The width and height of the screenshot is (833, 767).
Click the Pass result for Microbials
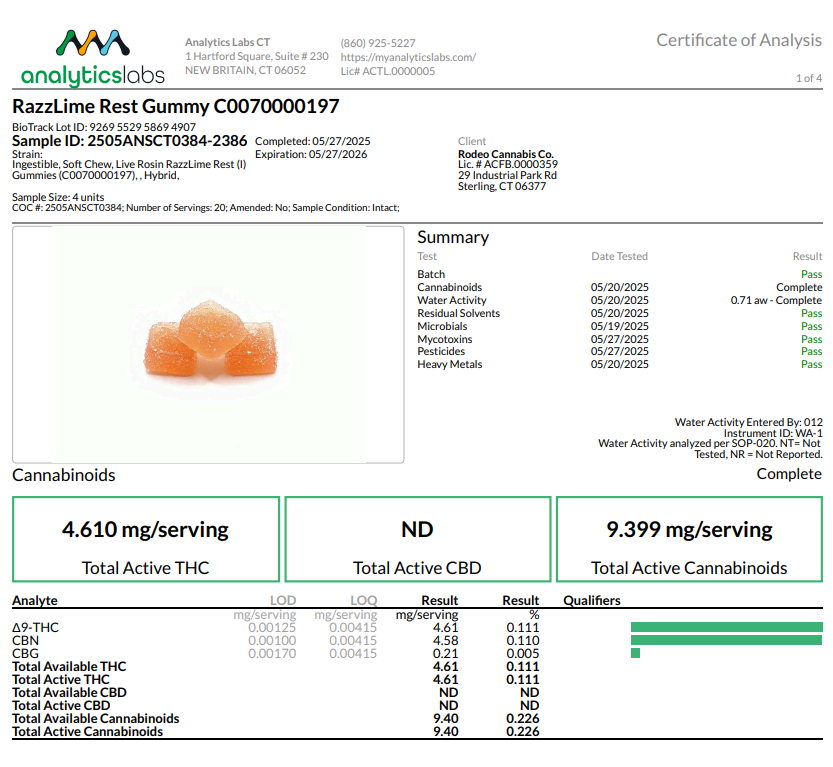coord(811,326)
